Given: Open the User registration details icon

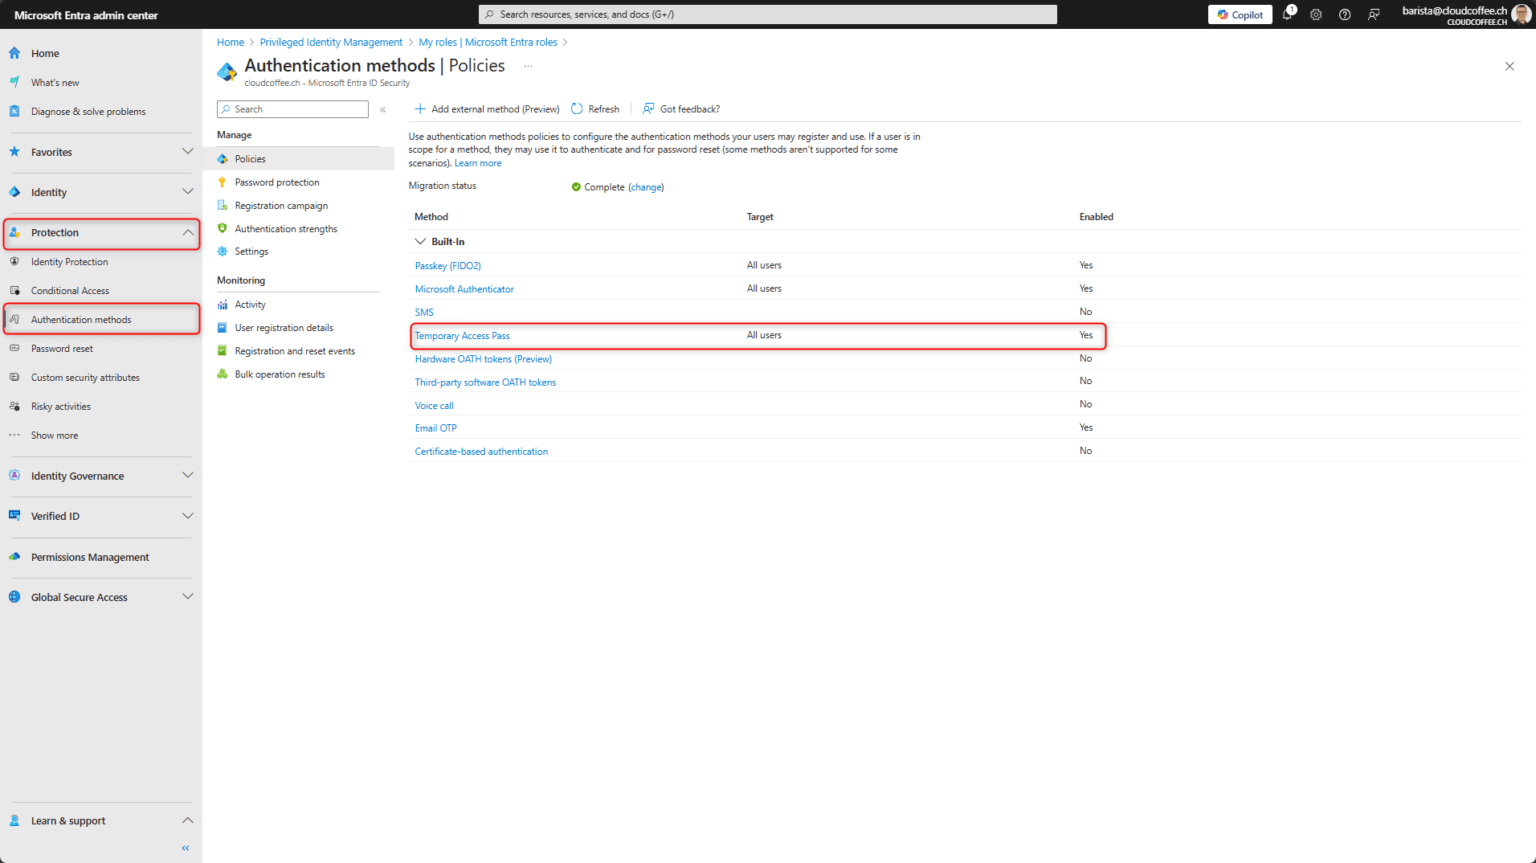Looking at the screenshot, I should coord(222,327).
